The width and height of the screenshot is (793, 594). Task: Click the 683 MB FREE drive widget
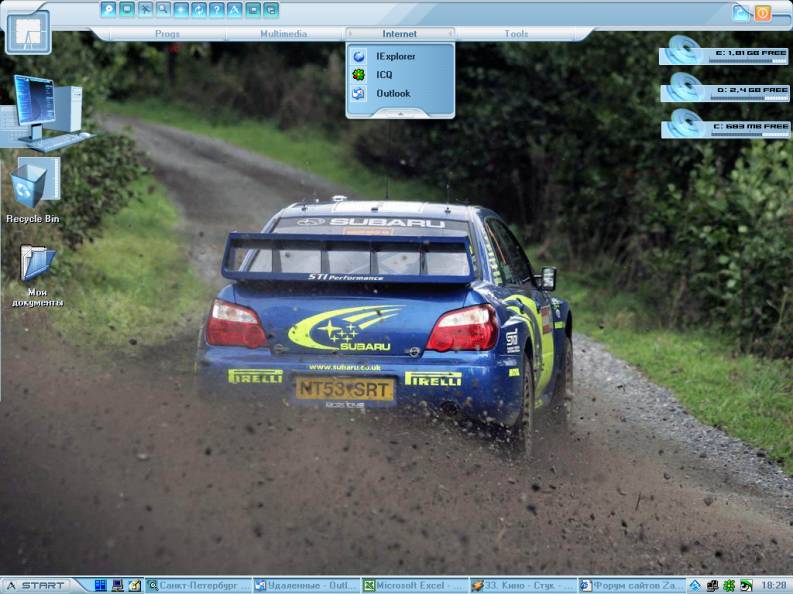tap(726, 124)
